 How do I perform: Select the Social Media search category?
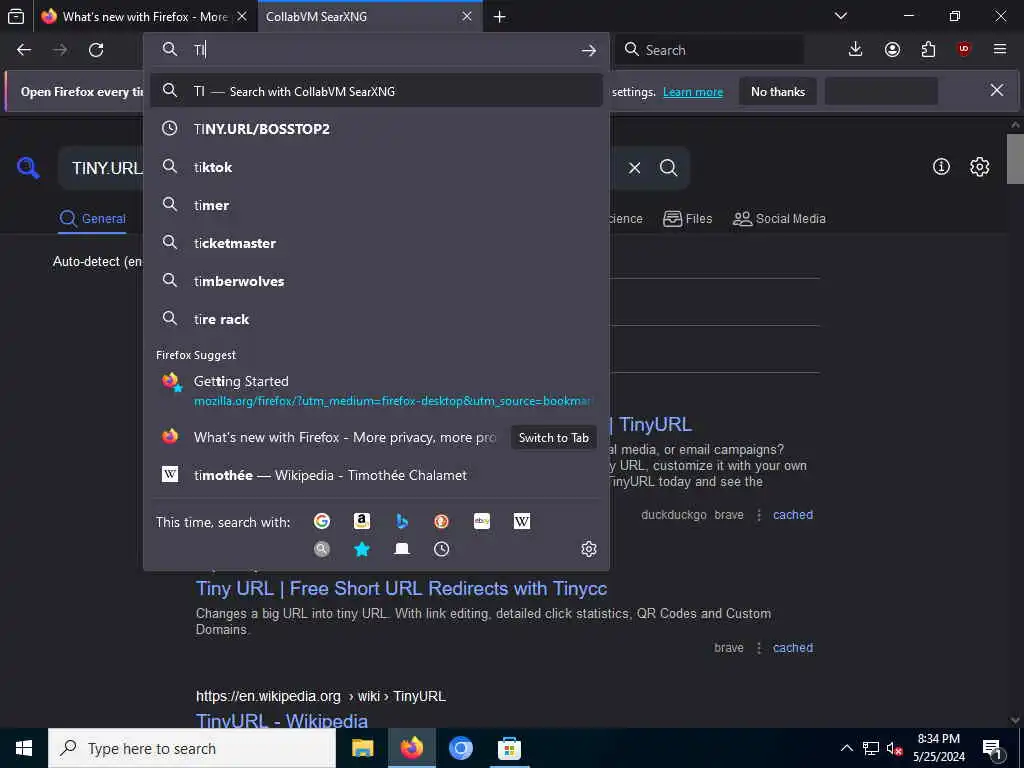point(779,219)
